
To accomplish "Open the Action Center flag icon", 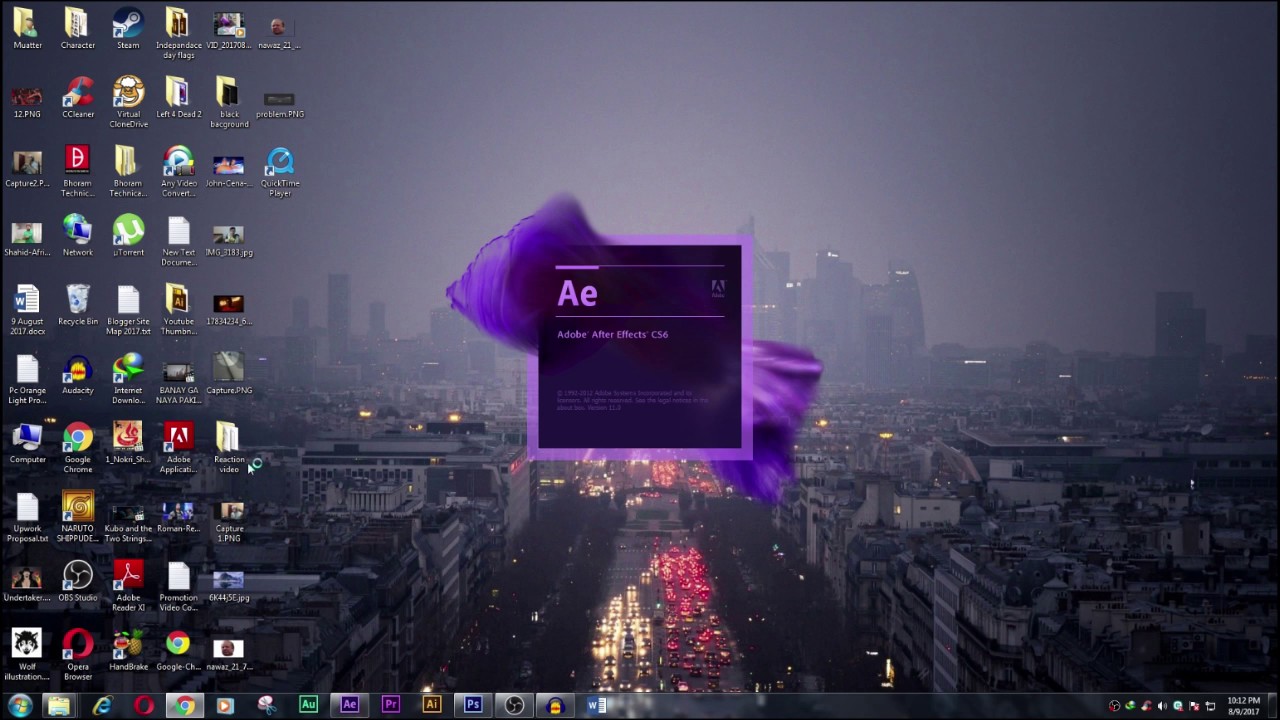I will (1194, 706).
